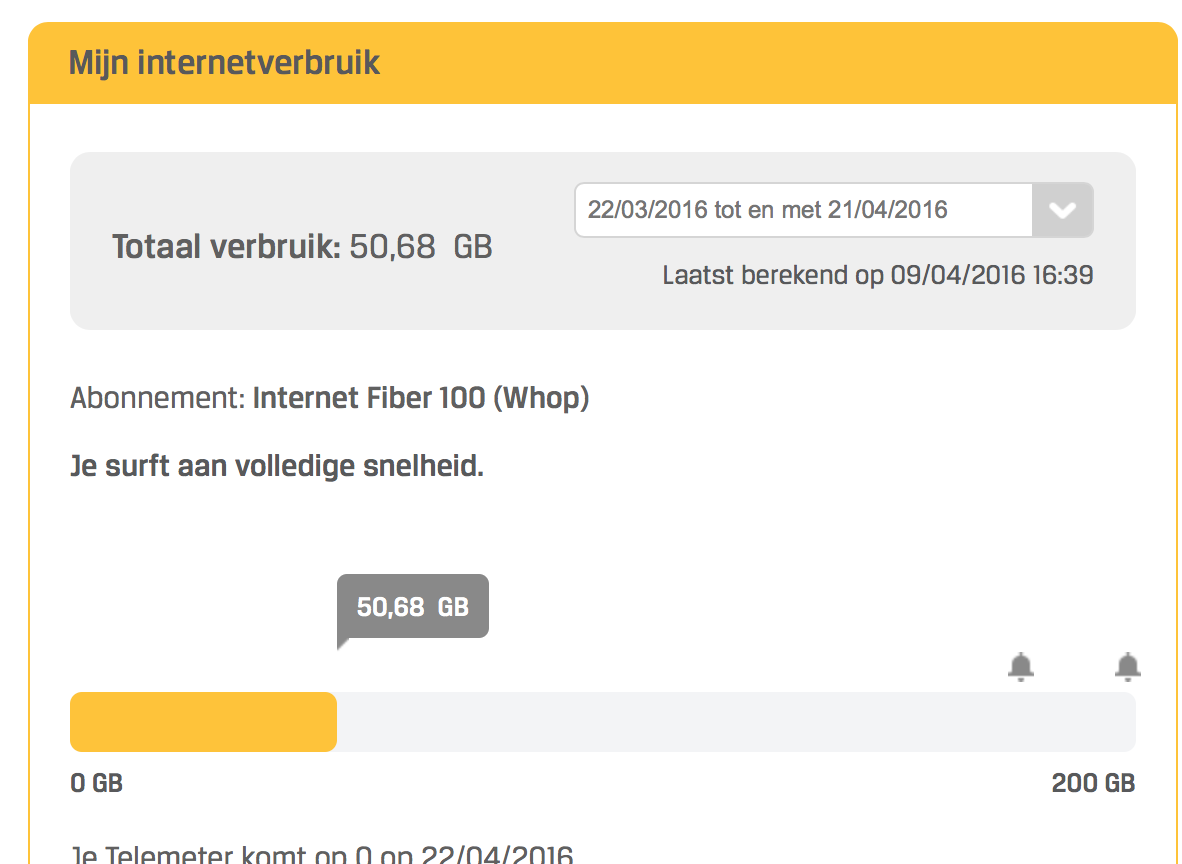
Task: Click empty area of yellow header bar
Action: [x=770, y=63]
